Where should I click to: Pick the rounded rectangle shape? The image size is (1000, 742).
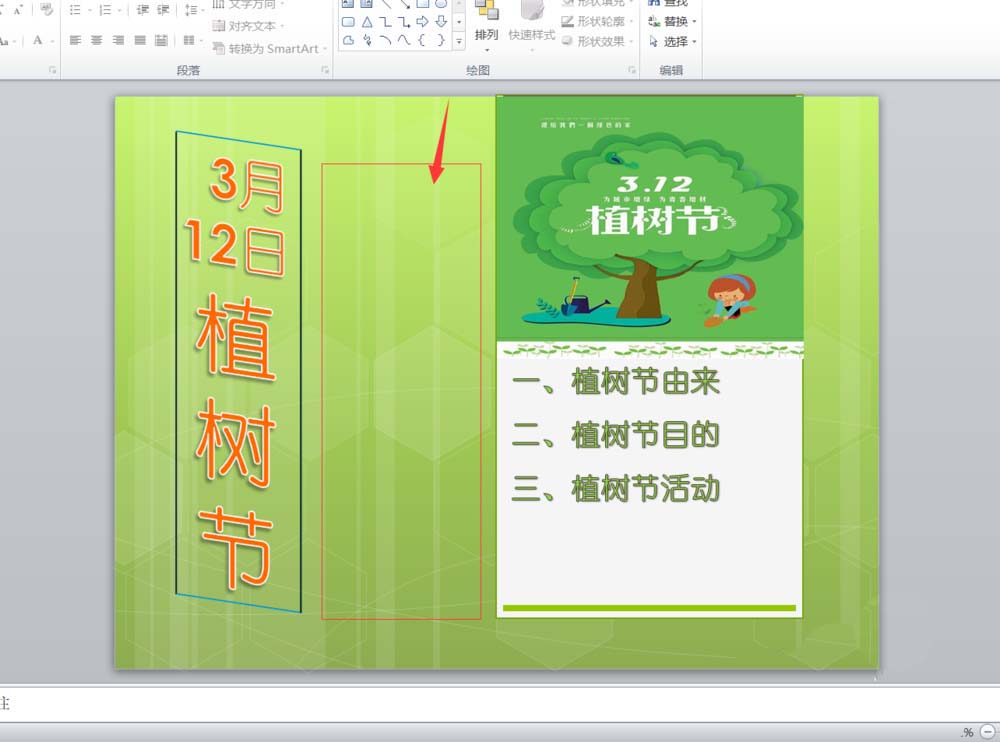click(x=348, y=22)
